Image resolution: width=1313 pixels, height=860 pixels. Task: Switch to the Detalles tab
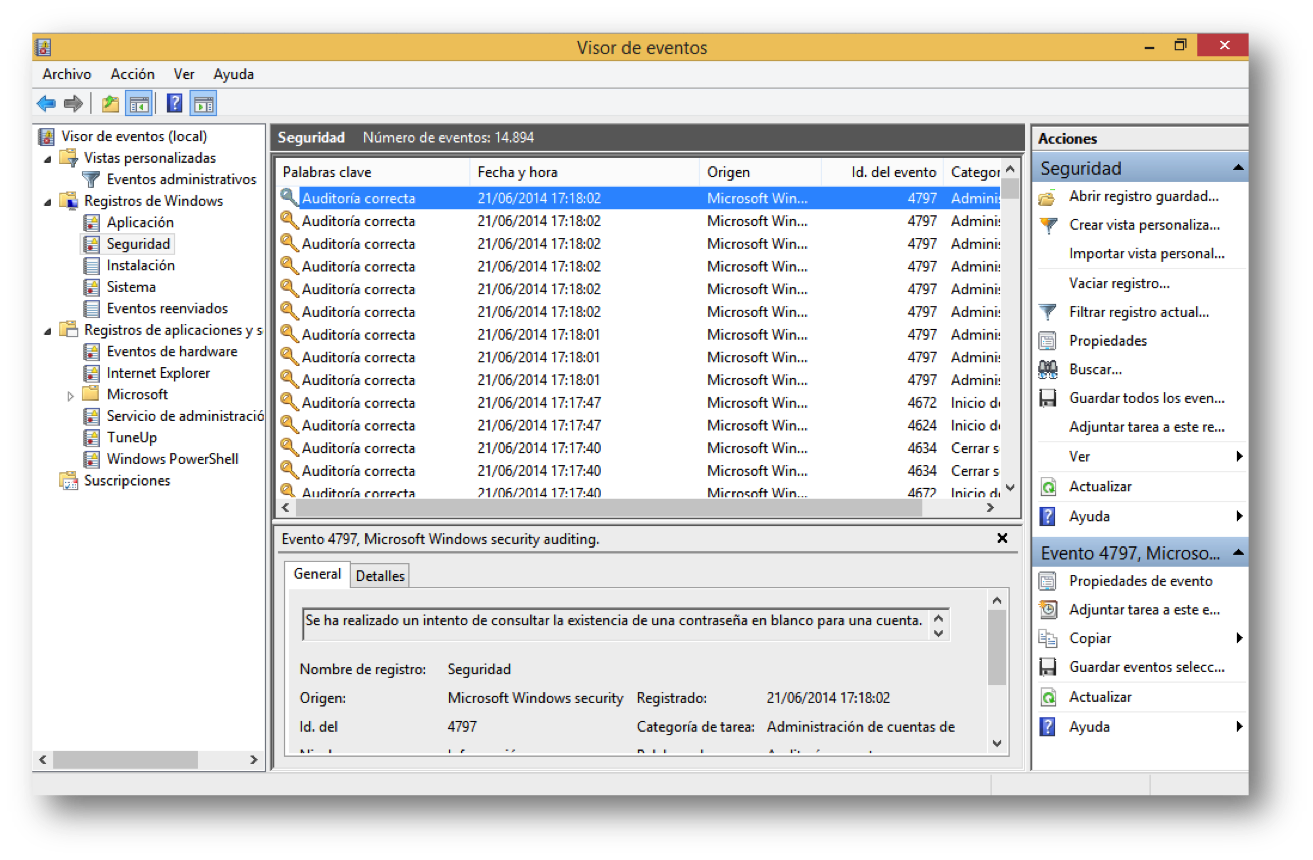click(x=383, y=575)
